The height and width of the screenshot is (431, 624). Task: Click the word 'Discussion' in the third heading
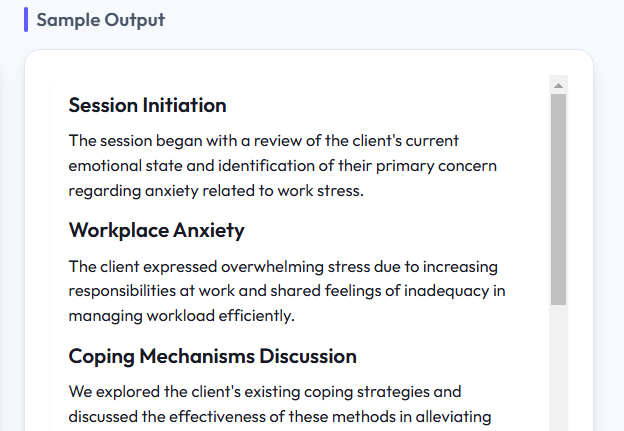click(308, 356)
